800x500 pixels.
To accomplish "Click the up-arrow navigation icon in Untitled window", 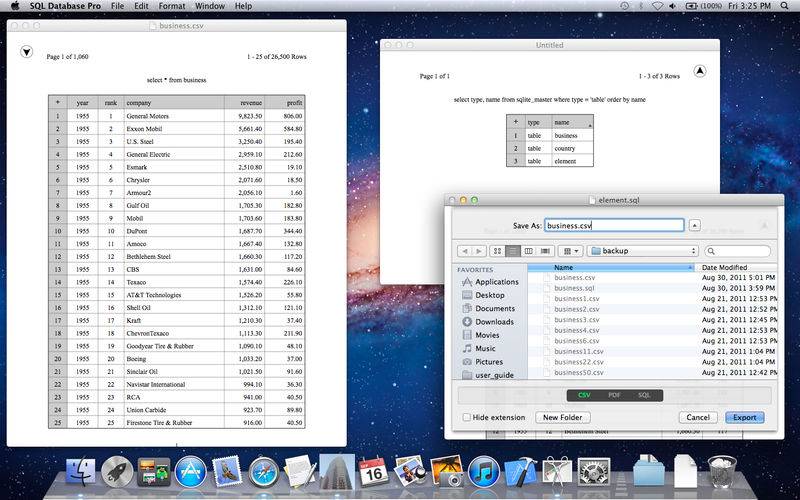I will 700,71.
